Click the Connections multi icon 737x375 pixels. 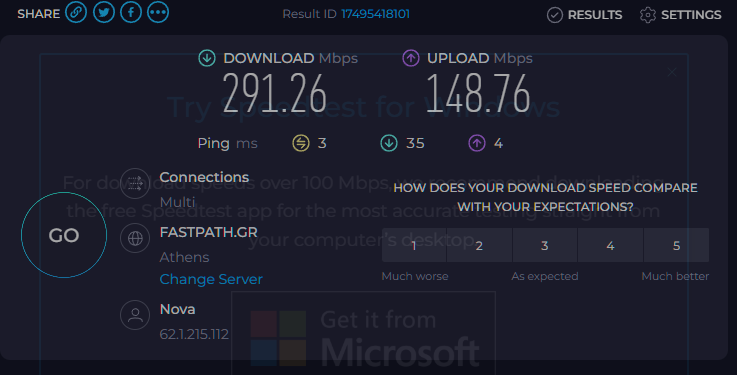point(135,183)
